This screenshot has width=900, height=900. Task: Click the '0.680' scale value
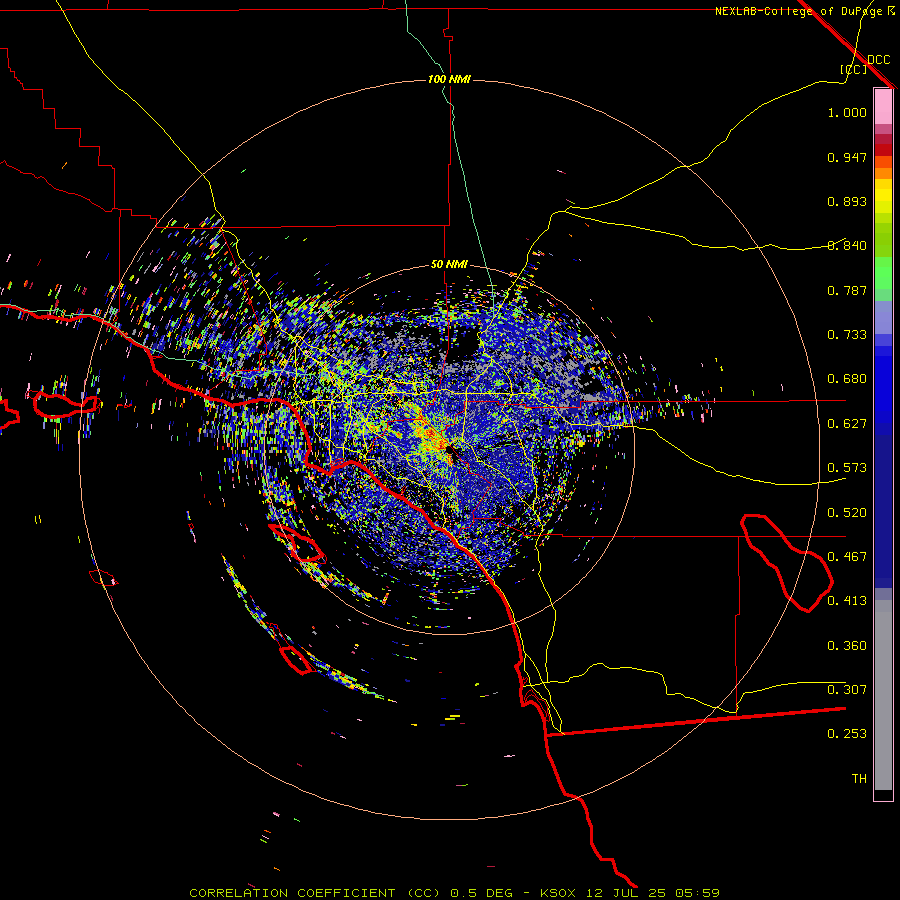847,379
